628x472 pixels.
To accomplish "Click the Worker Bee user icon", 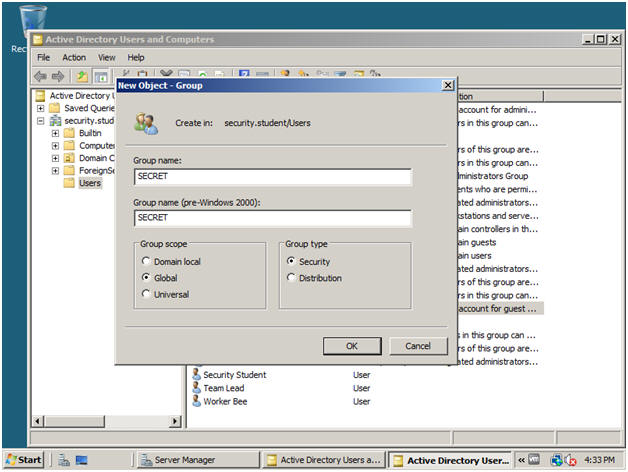I will [x=196, y=401].
